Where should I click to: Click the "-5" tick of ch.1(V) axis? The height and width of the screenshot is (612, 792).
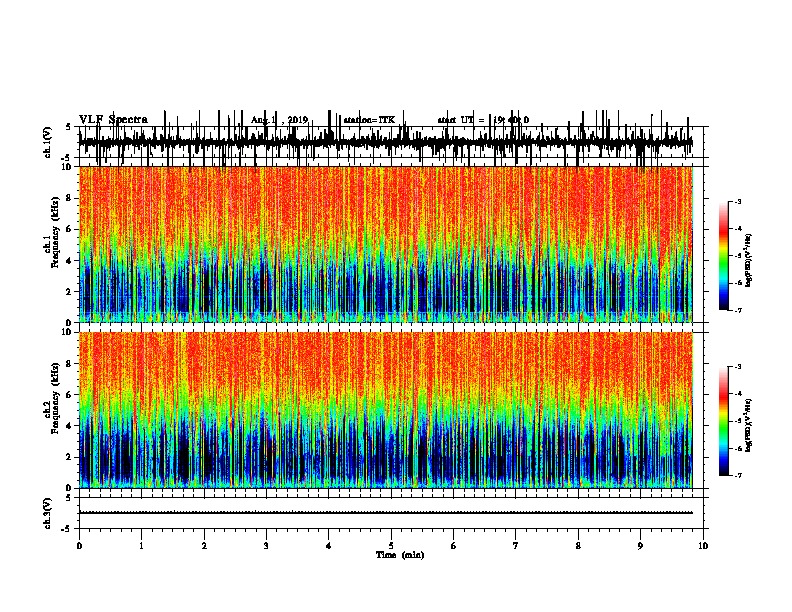coord(67,158)
